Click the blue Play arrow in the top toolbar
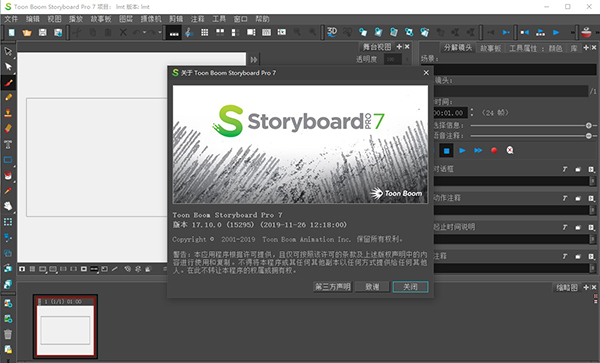600x363 pixels. pyautogui.click(x=556, y=33)
